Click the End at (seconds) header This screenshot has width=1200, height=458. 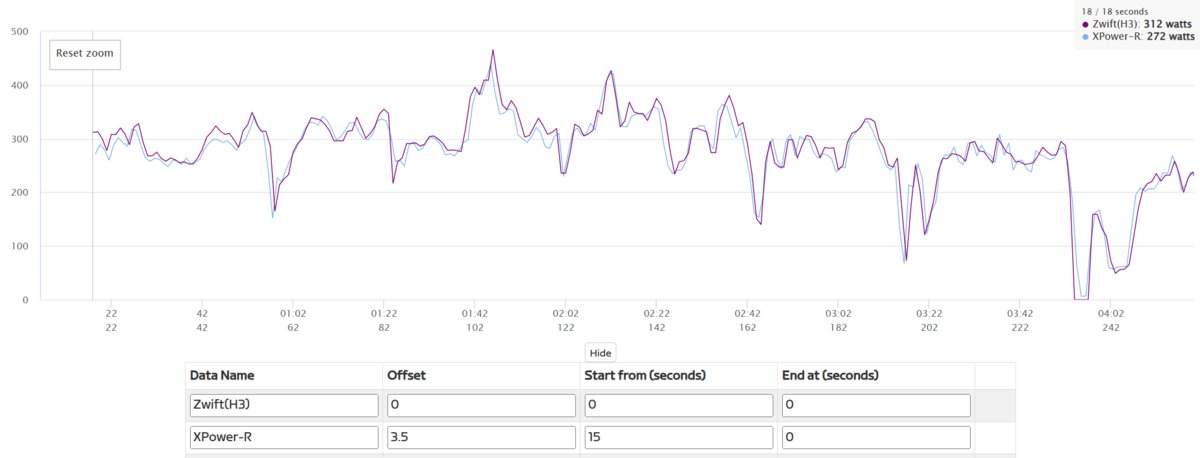(x=829, y=376)
